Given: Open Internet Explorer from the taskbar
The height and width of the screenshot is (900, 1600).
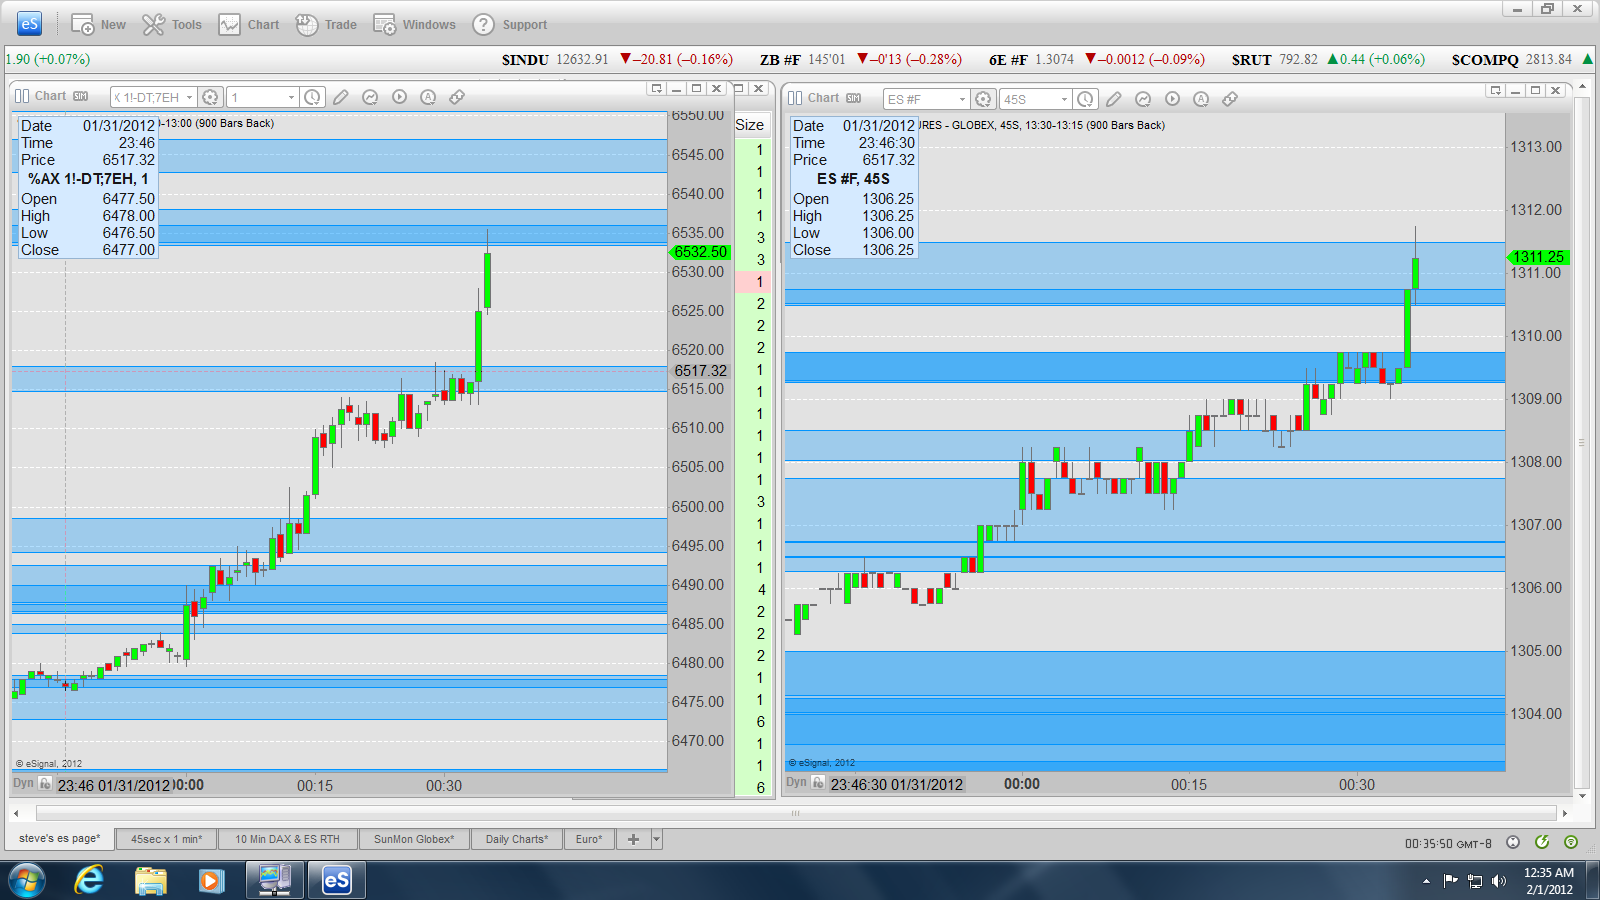Looking at the screenshot, I should 89,881.
